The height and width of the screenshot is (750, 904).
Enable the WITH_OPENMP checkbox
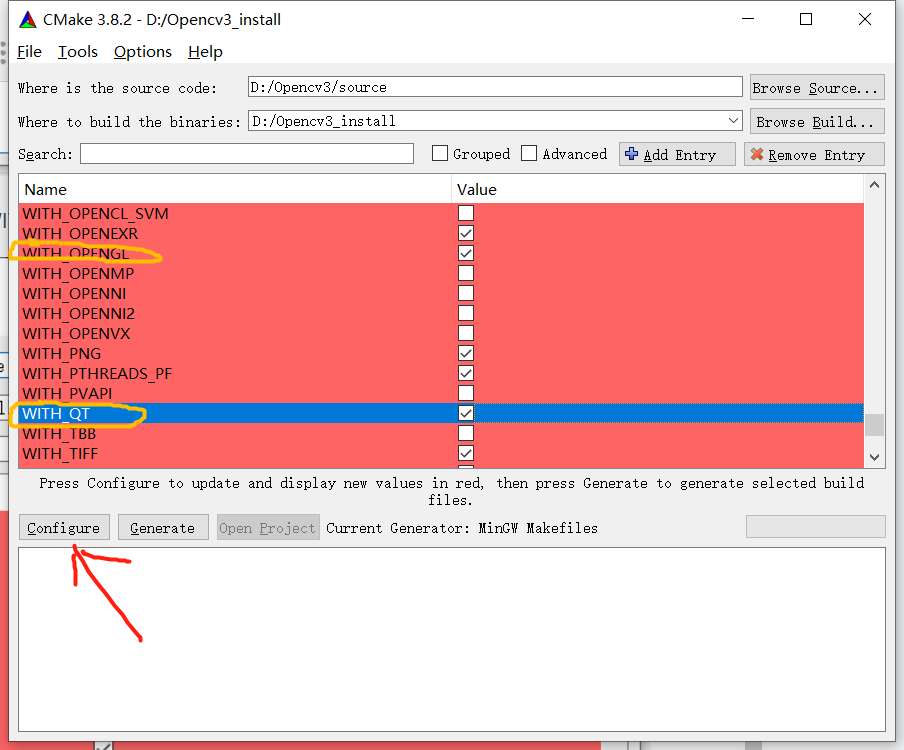point(466,273)
